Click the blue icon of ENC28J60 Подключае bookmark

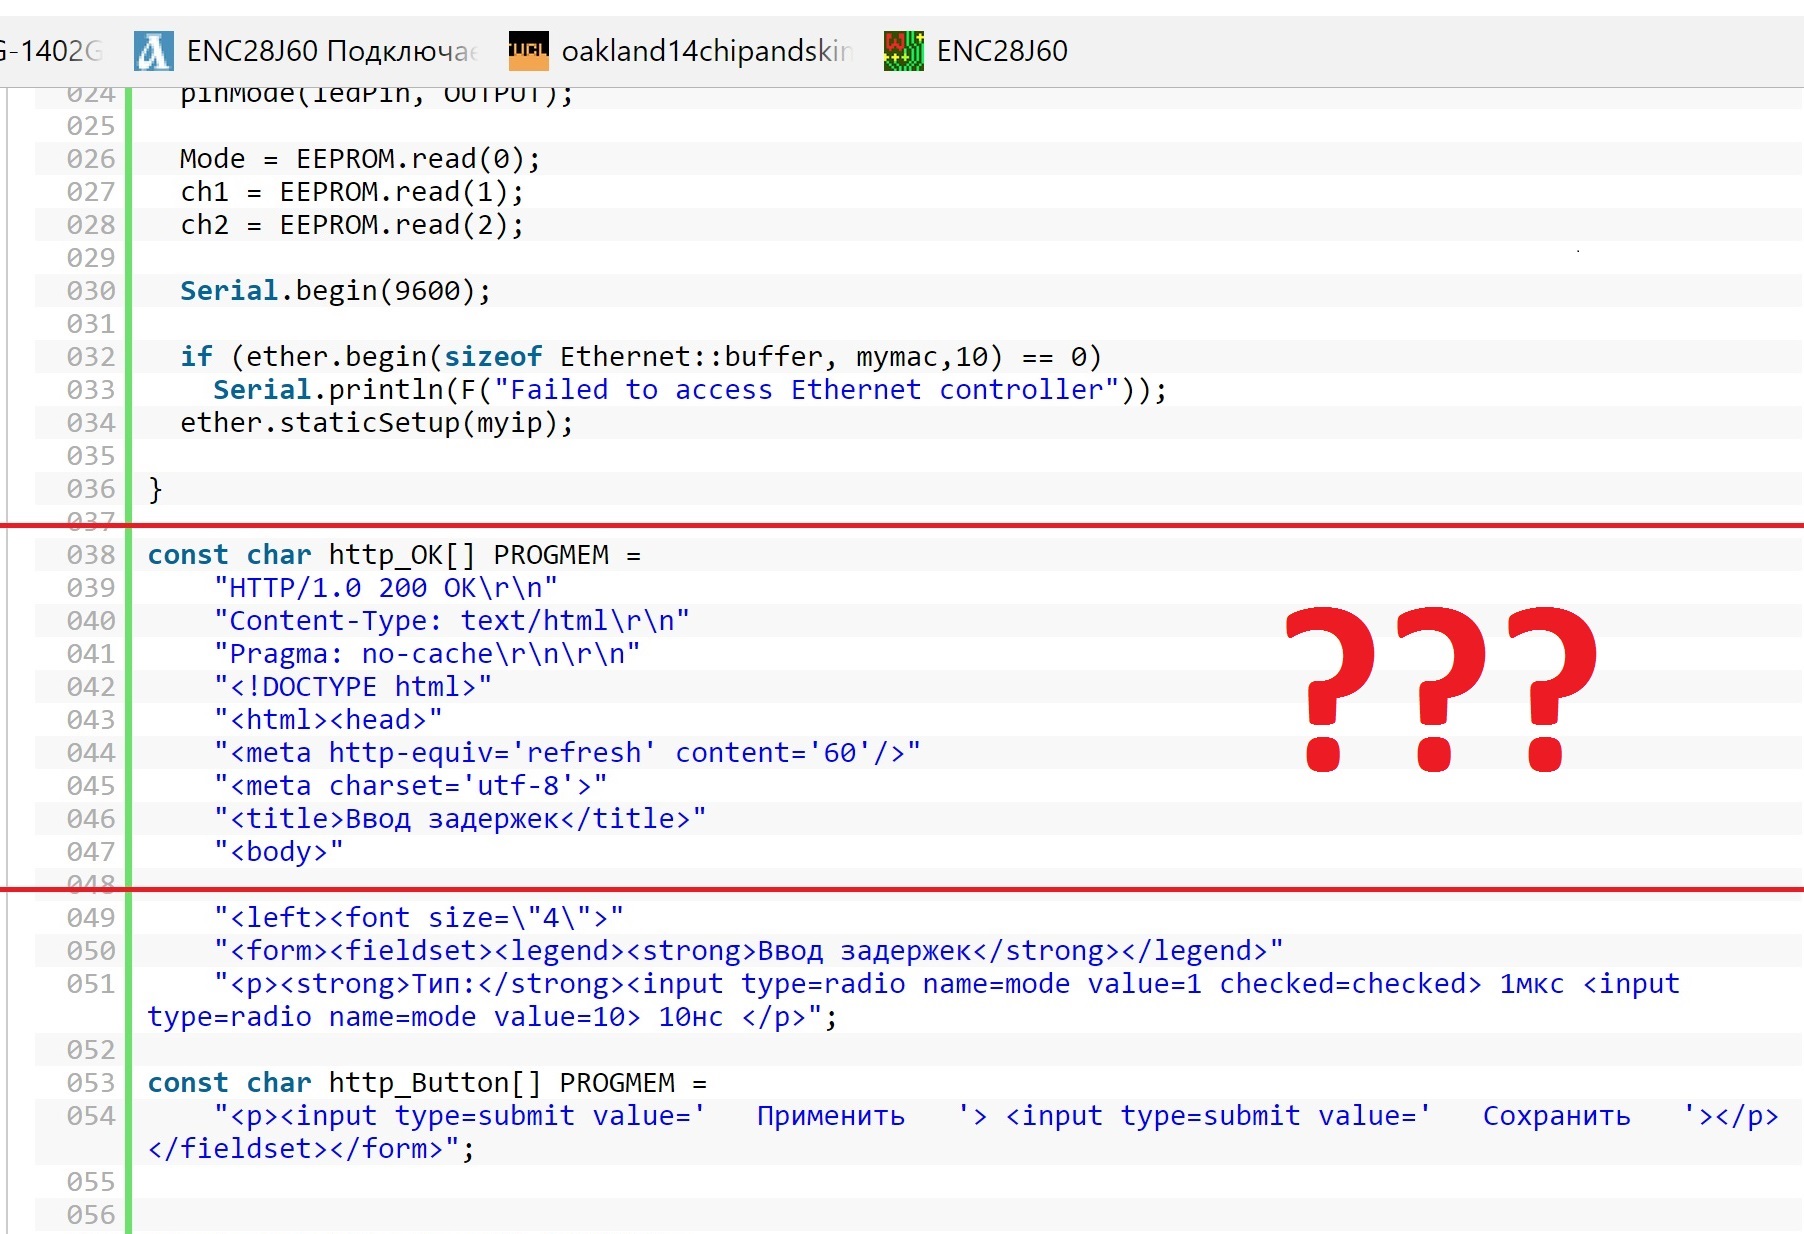[x=153, y=51]
